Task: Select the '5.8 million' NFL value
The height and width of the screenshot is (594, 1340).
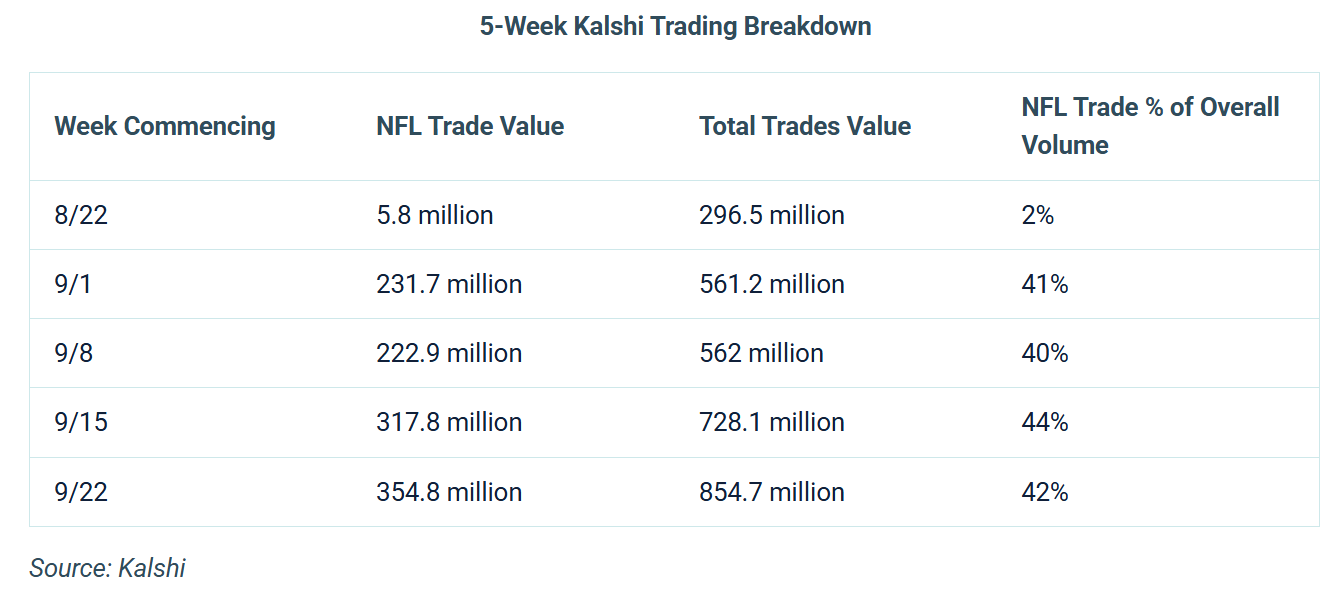Action: 435,215
